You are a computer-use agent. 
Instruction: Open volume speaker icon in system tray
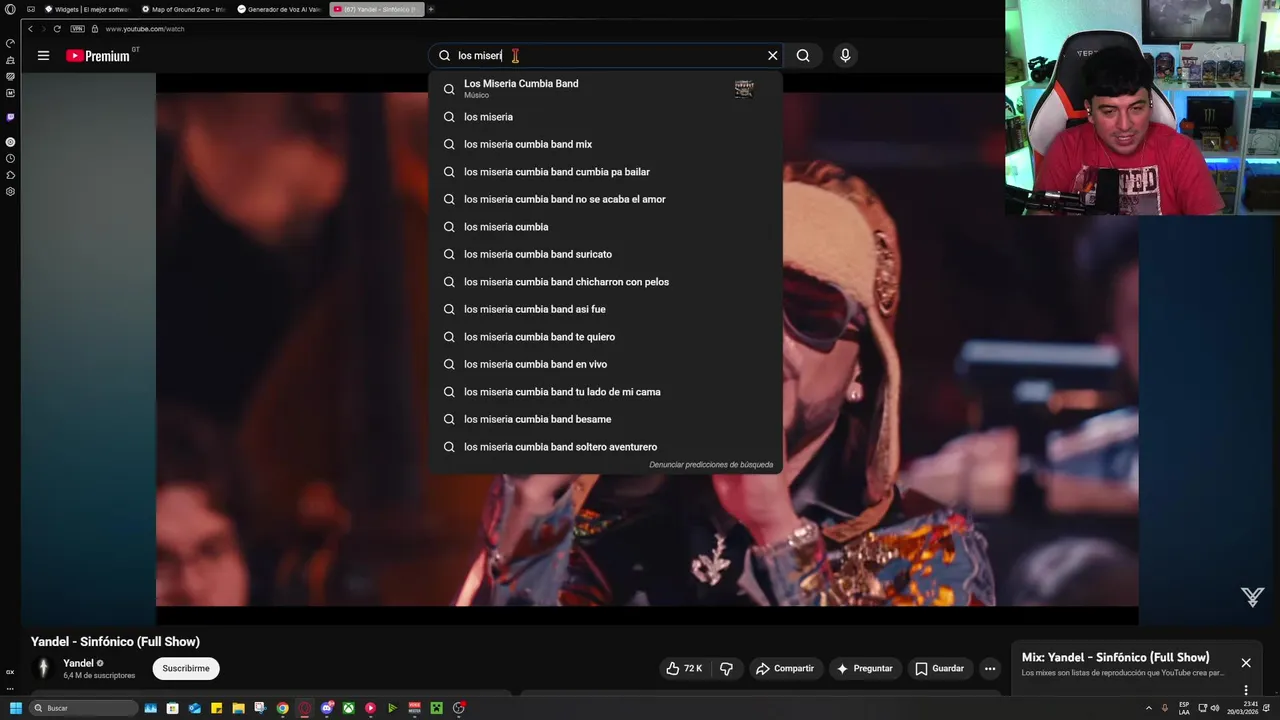pyautogui.click(x=1215, y=708)
